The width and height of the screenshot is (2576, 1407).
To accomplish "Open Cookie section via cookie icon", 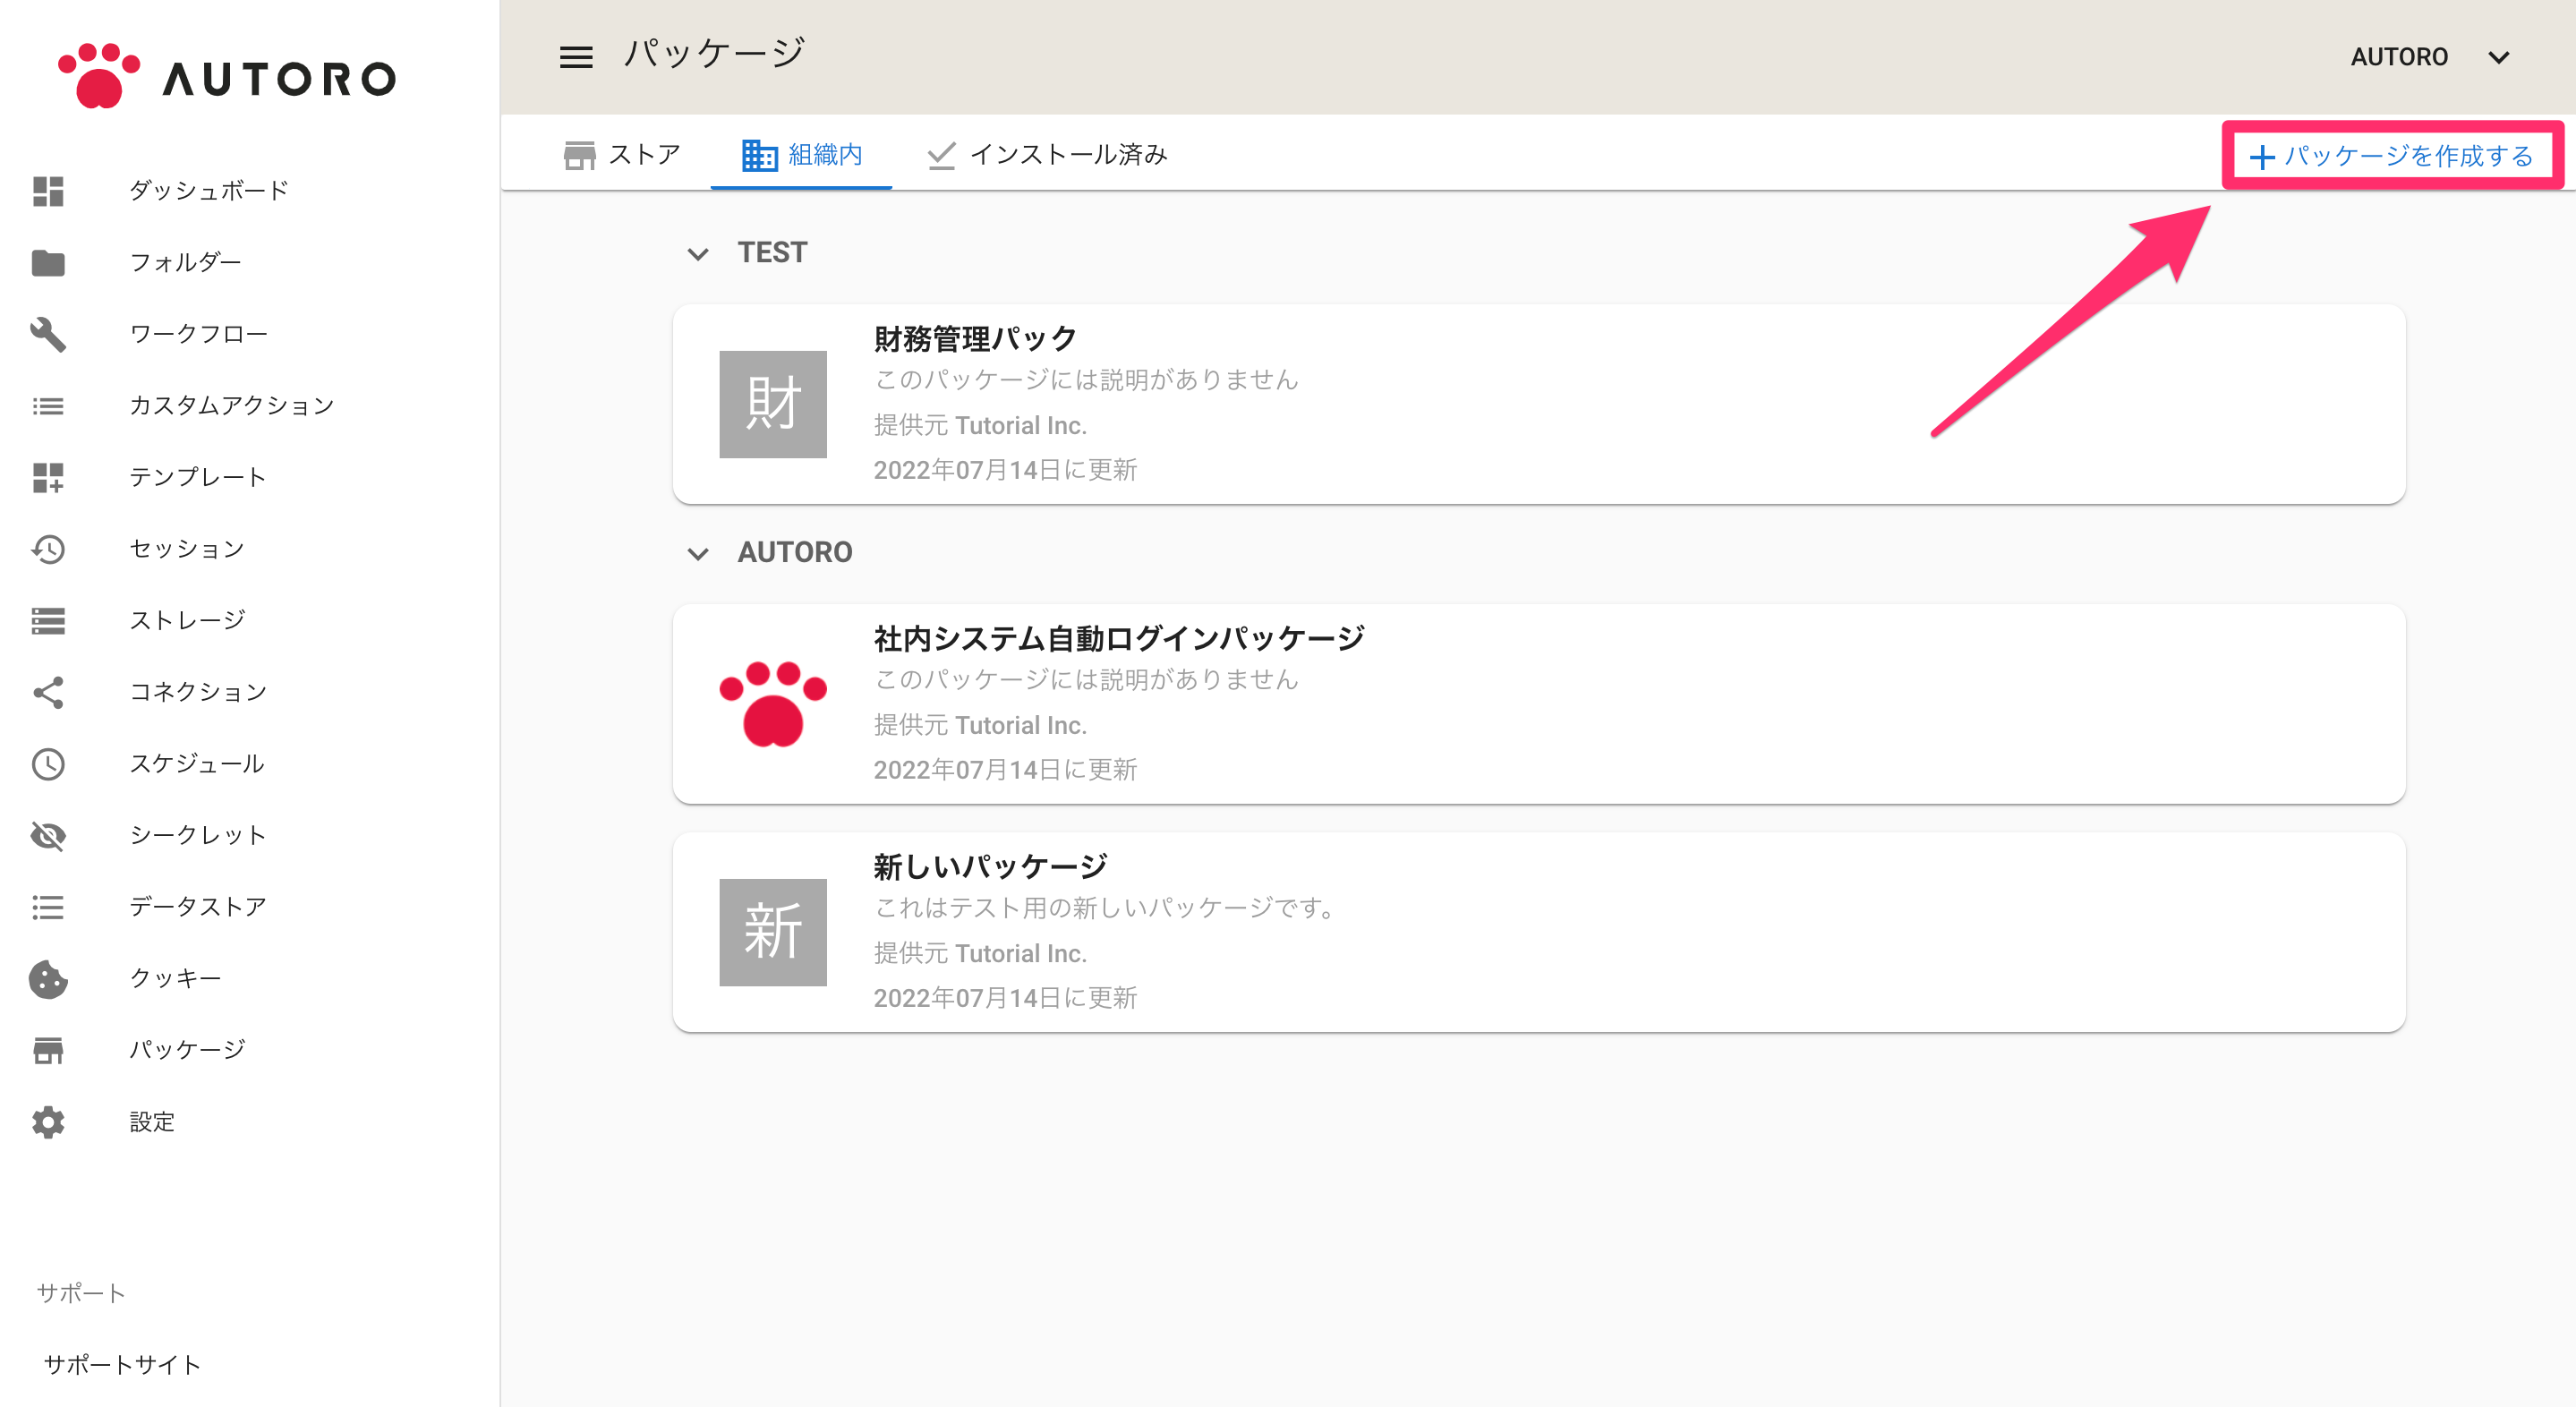I will tap(48, 979).
